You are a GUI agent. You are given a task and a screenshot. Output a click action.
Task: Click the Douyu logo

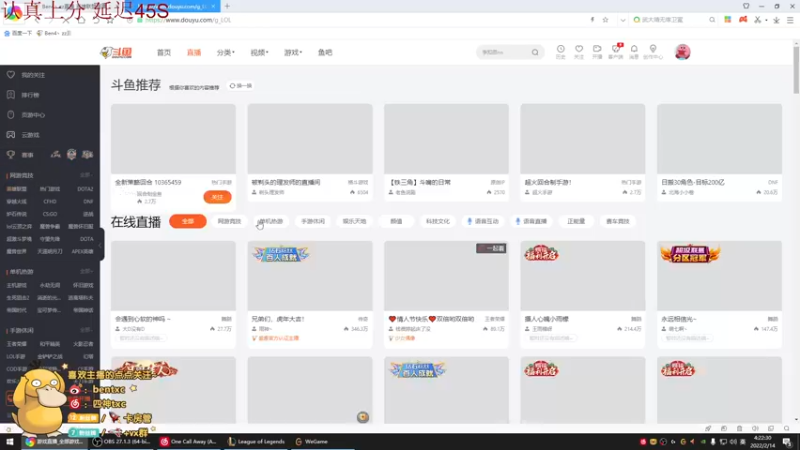pyautogui.click(x=116, y=53)
